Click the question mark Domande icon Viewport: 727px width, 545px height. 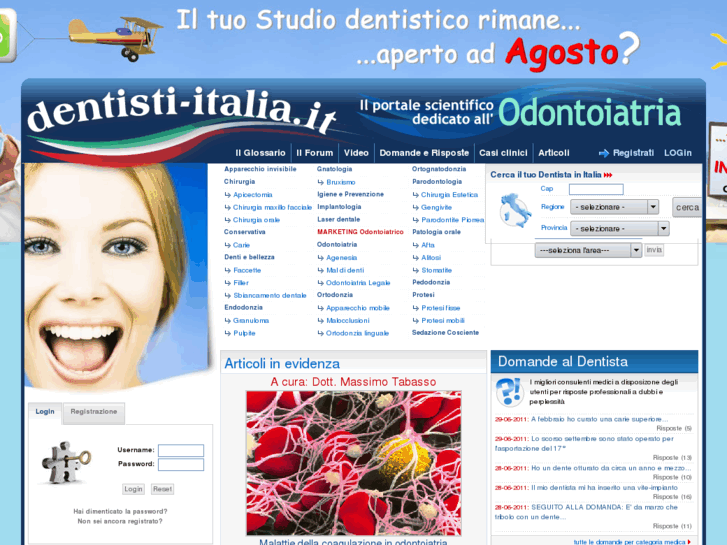click(x=510, y=392)
